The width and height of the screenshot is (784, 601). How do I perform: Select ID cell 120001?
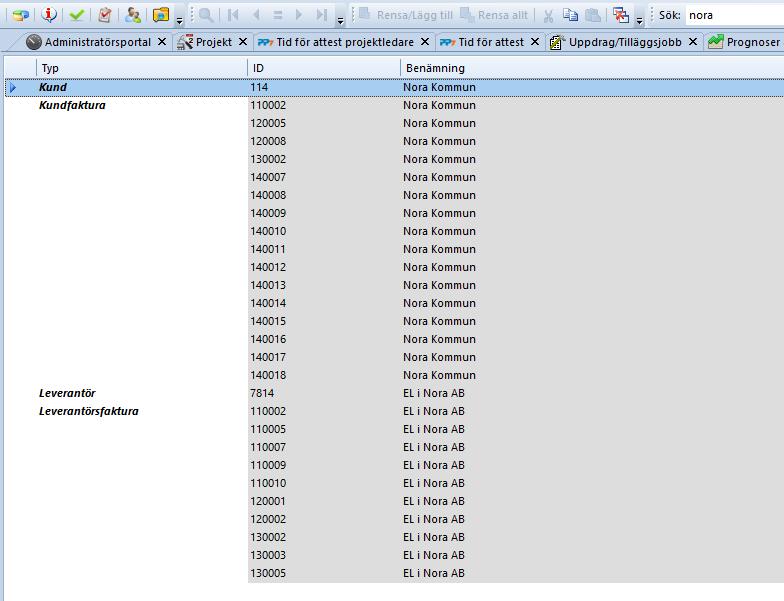pos(324,501)
